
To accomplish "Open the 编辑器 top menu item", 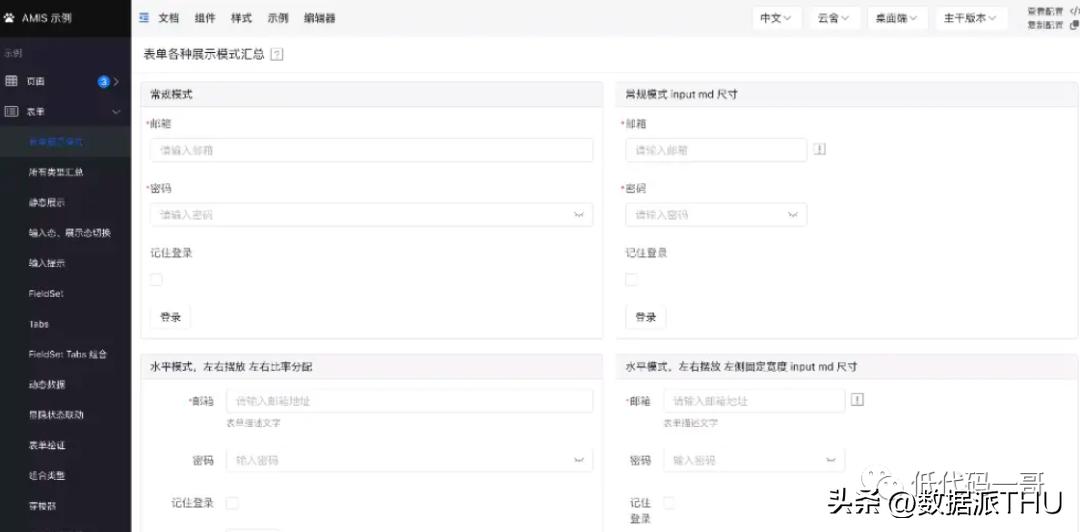I will [319, 18].
